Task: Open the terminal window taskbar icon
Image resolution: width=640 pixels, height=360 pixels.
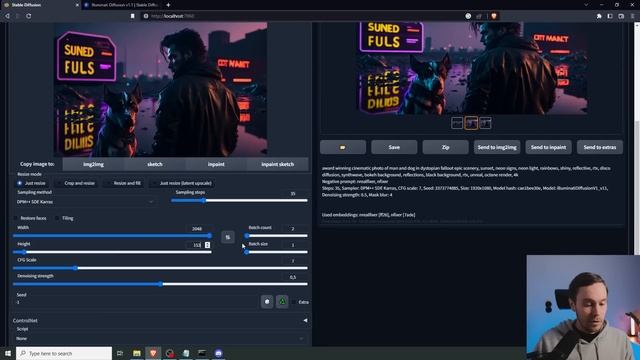Action: tap(202, 353)
